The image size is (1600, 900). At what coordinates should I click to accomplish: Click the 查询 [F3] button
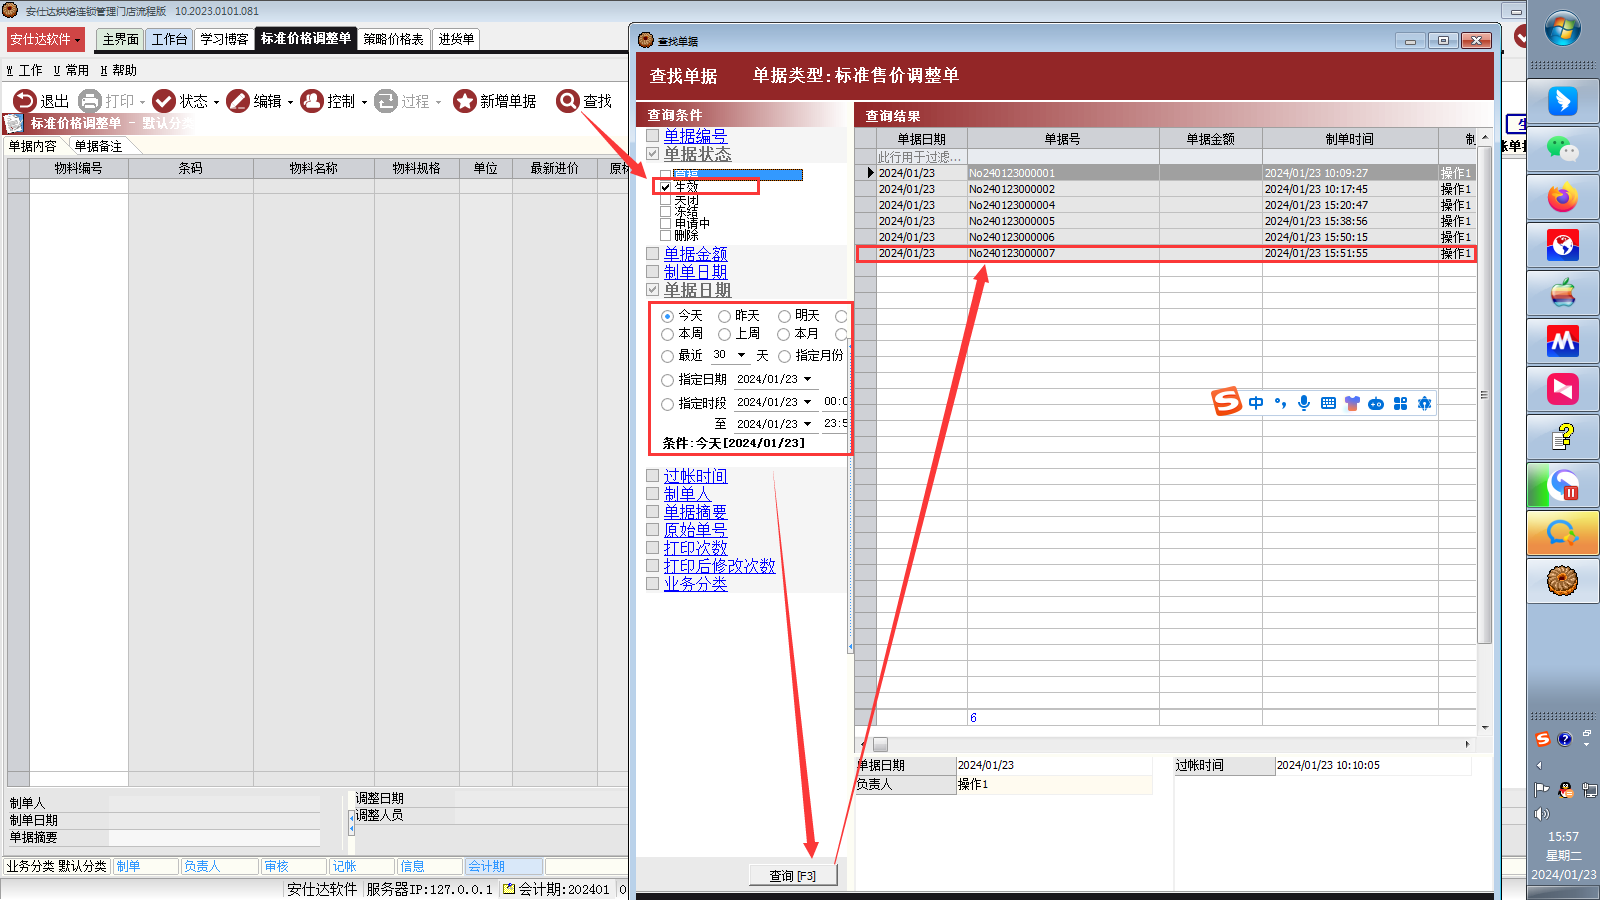793,875
